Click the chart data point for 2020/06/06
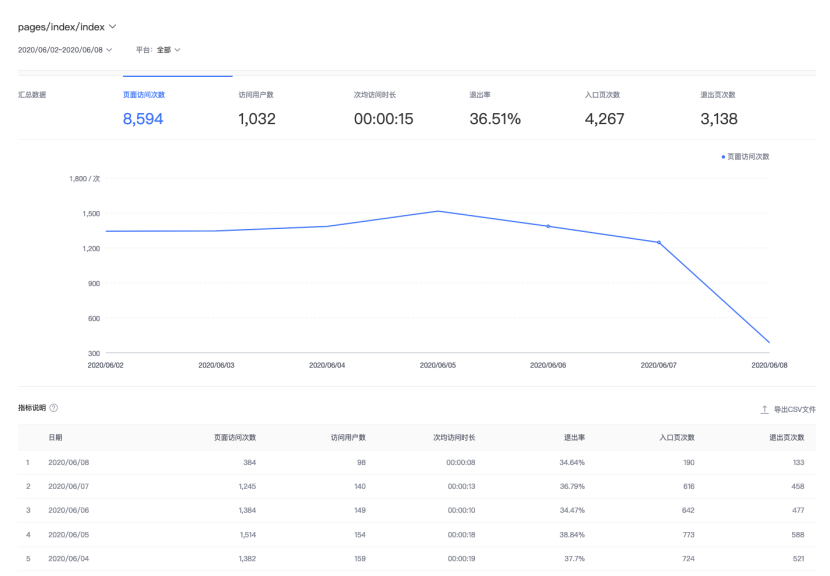This screenshot has width=830, height=576. [548, 226]
